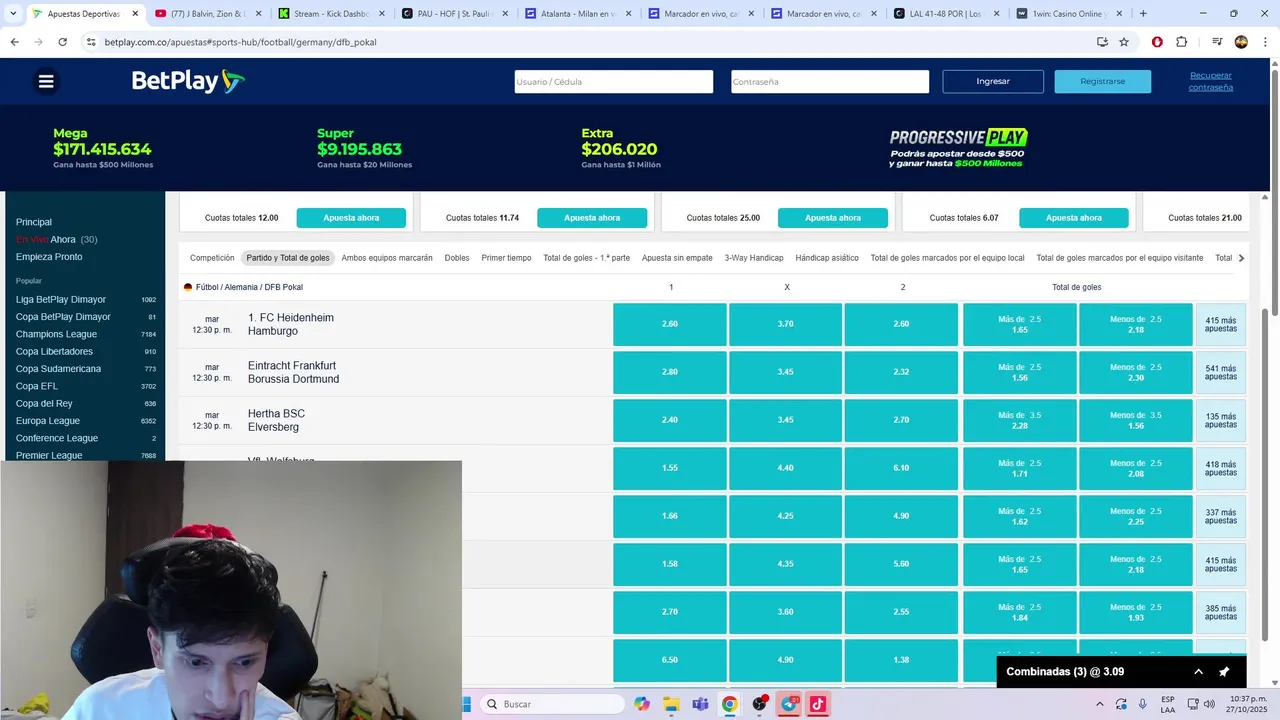This screenshot has width=1280, height=720.
Task: Click the Chrome icon in the taskbar
Action: point(730,704)
